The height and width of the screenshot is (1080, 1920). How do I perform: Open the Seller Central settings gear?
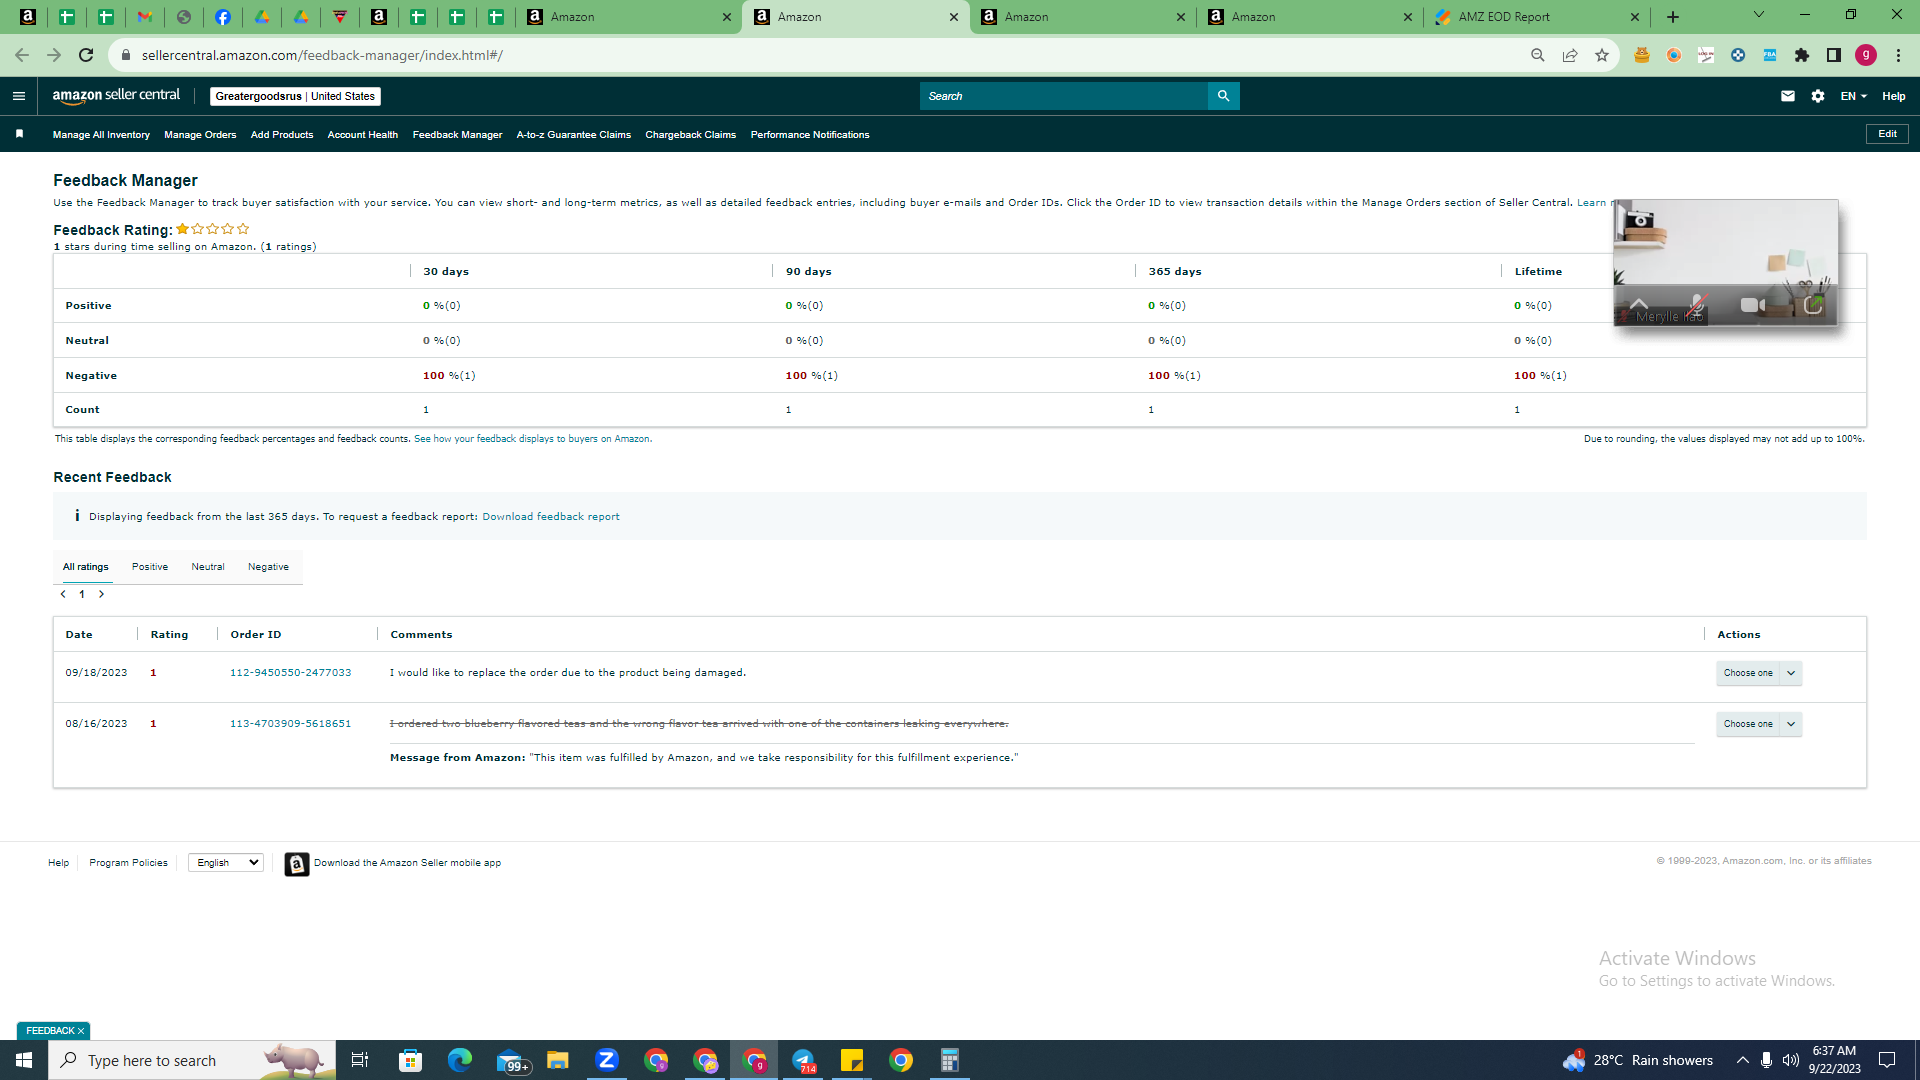(x=1818, y=96)
